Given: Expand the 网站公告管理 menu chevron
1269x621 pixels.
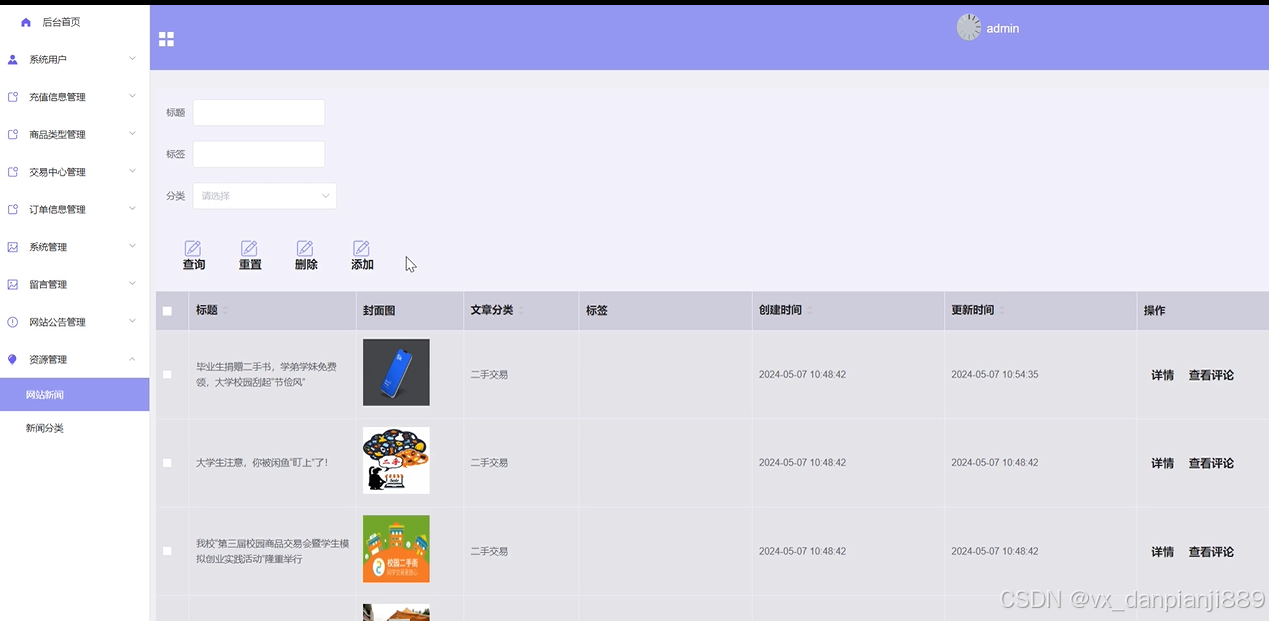Looking at the screenshot, I should coord(132,321).
